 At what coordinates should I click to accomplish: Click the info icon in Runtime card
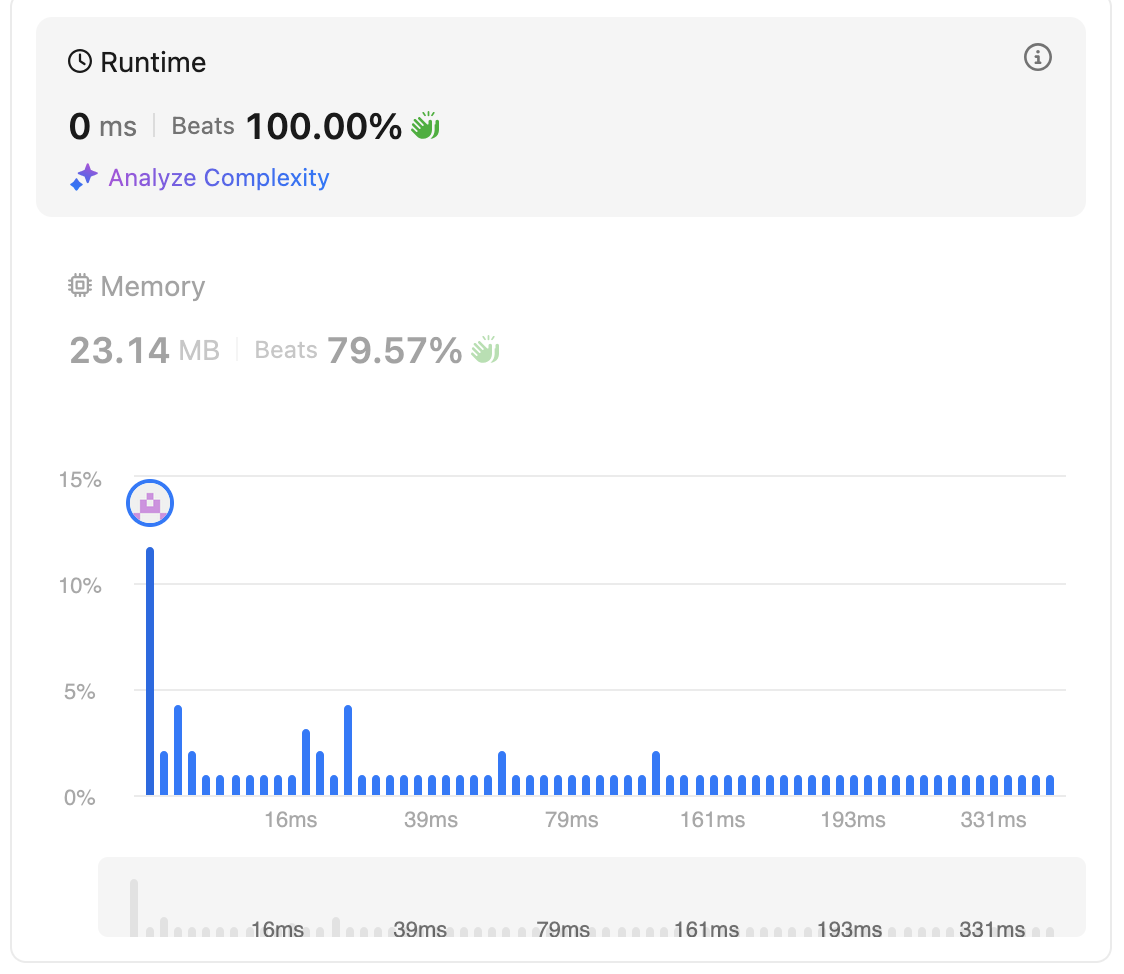1038,58
